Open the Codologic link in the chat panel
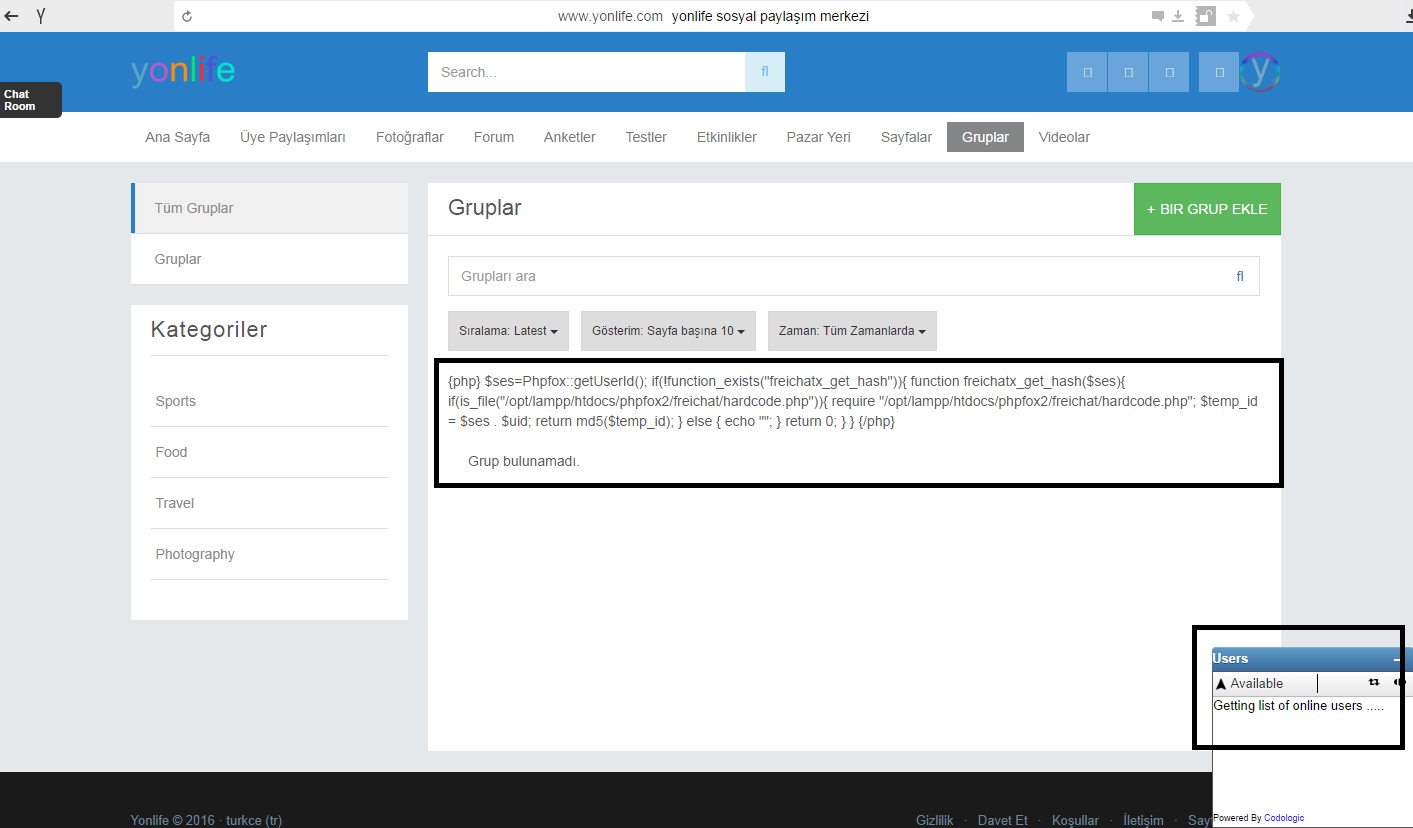1413x828 pixels. click(x=1284, y=818)
